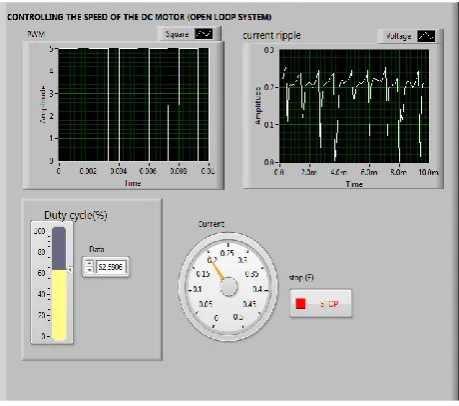This screenshot has height=406, width=459.
Task: Click the PWM waveform graph area
Action: click(x=133, y=104)
